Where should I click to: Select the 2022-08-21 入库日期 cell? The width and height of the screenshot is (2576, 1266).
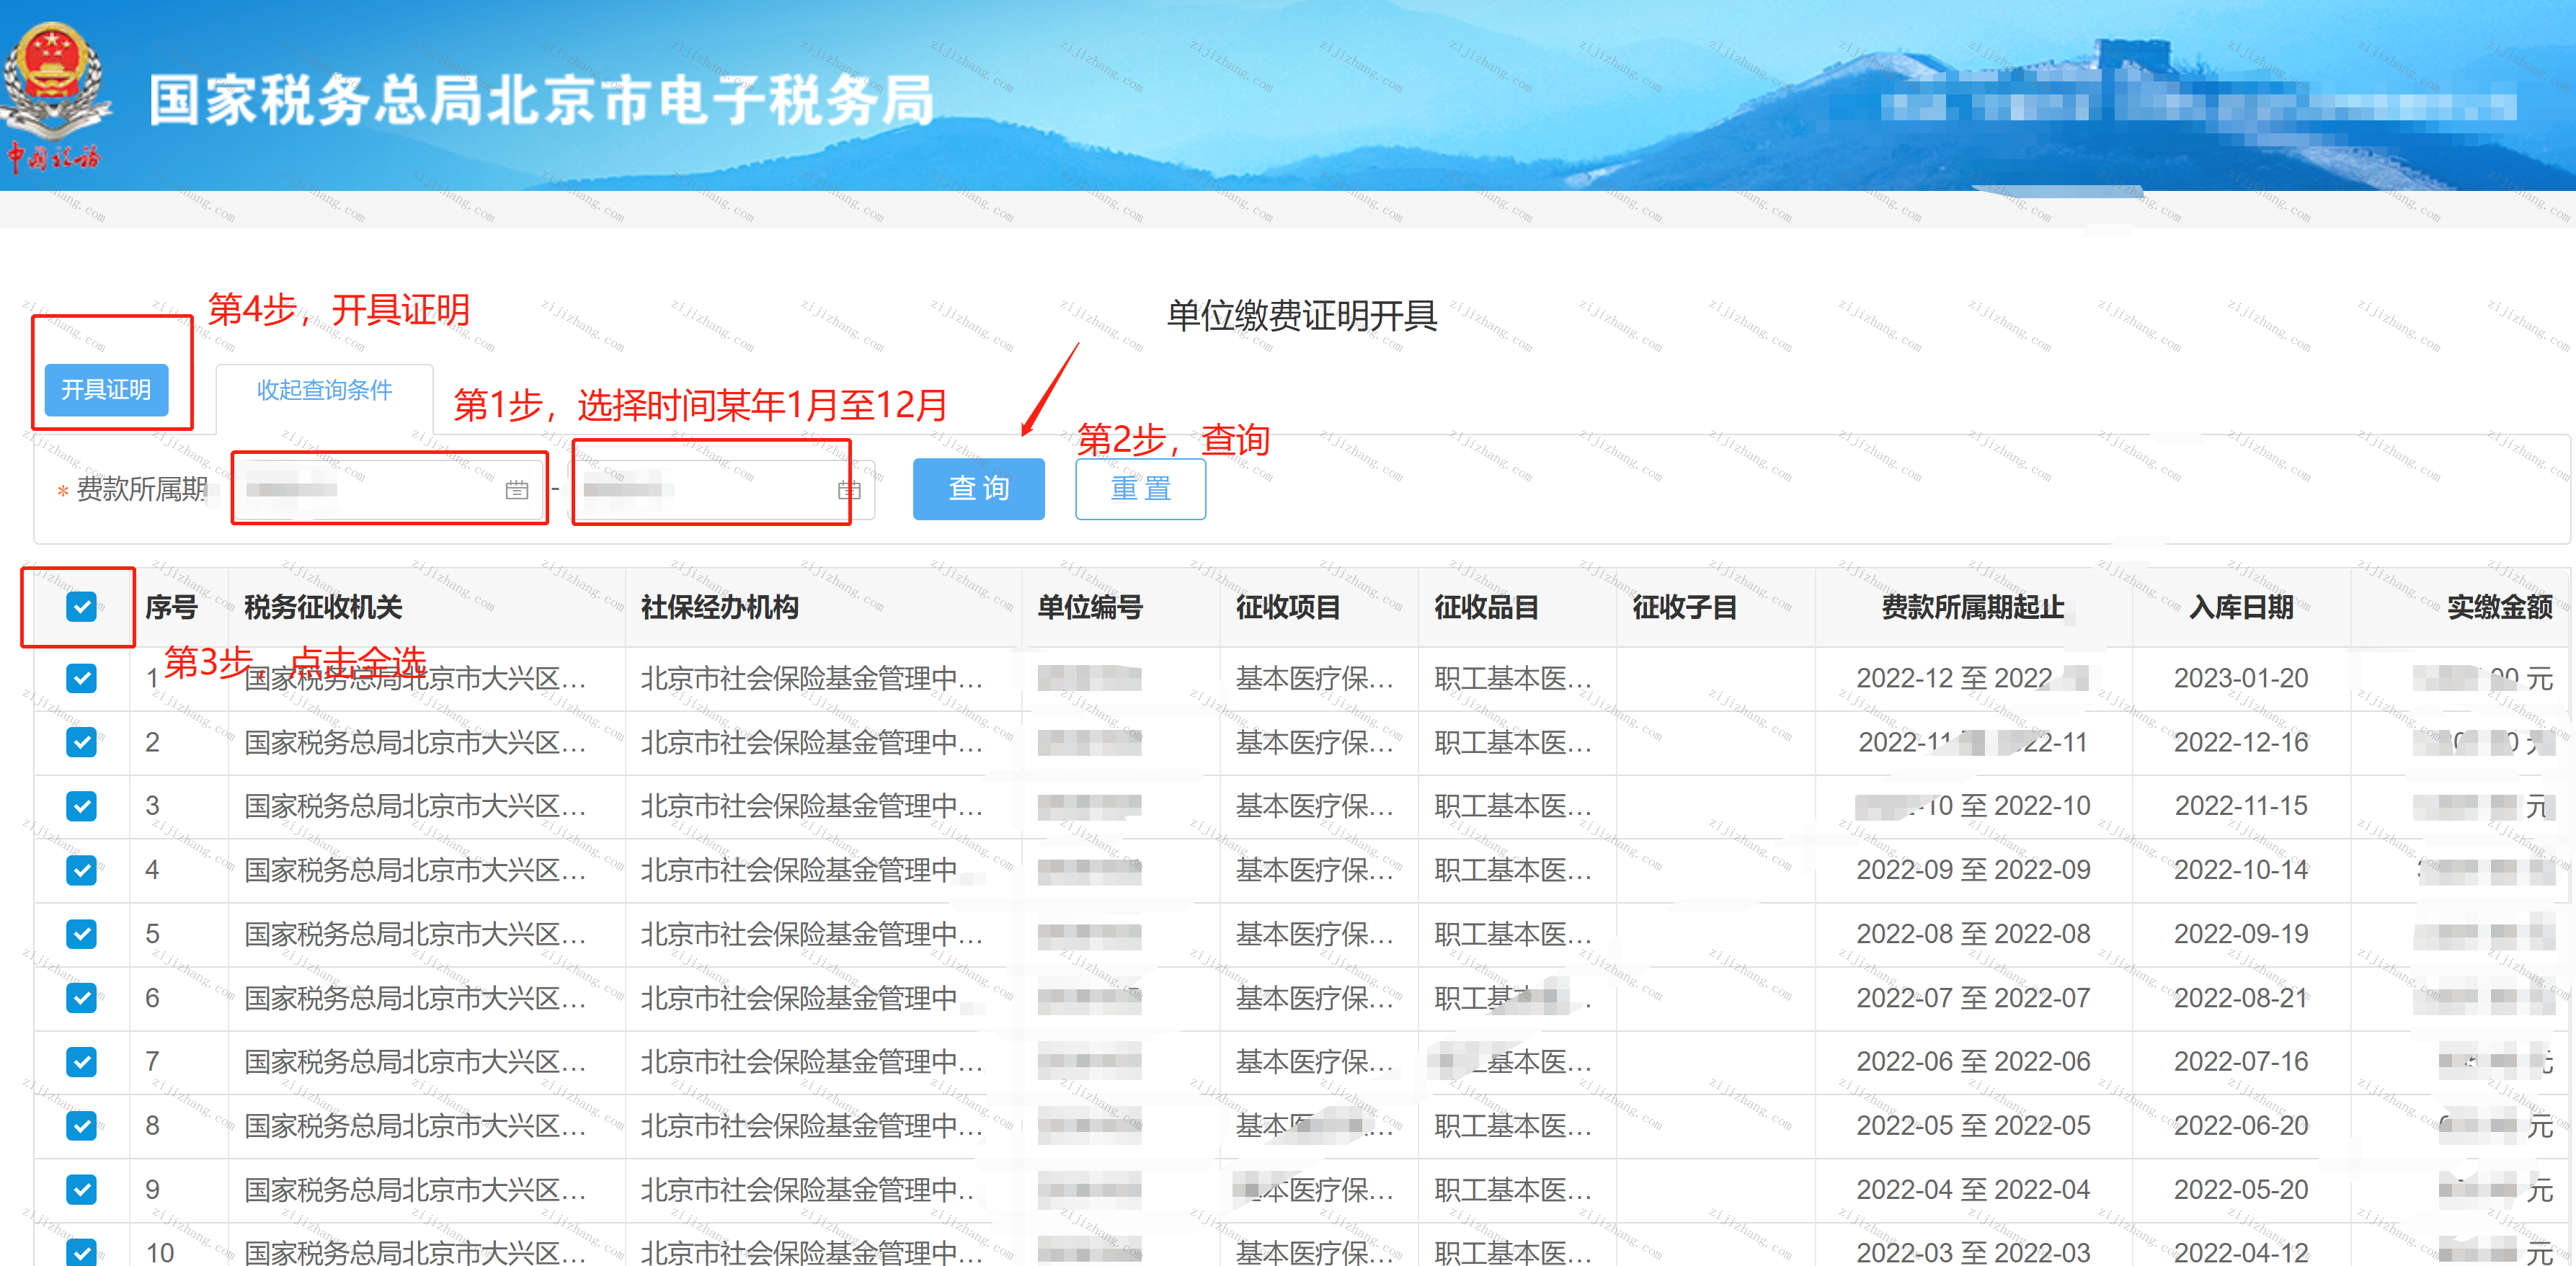click(2241, 998)
